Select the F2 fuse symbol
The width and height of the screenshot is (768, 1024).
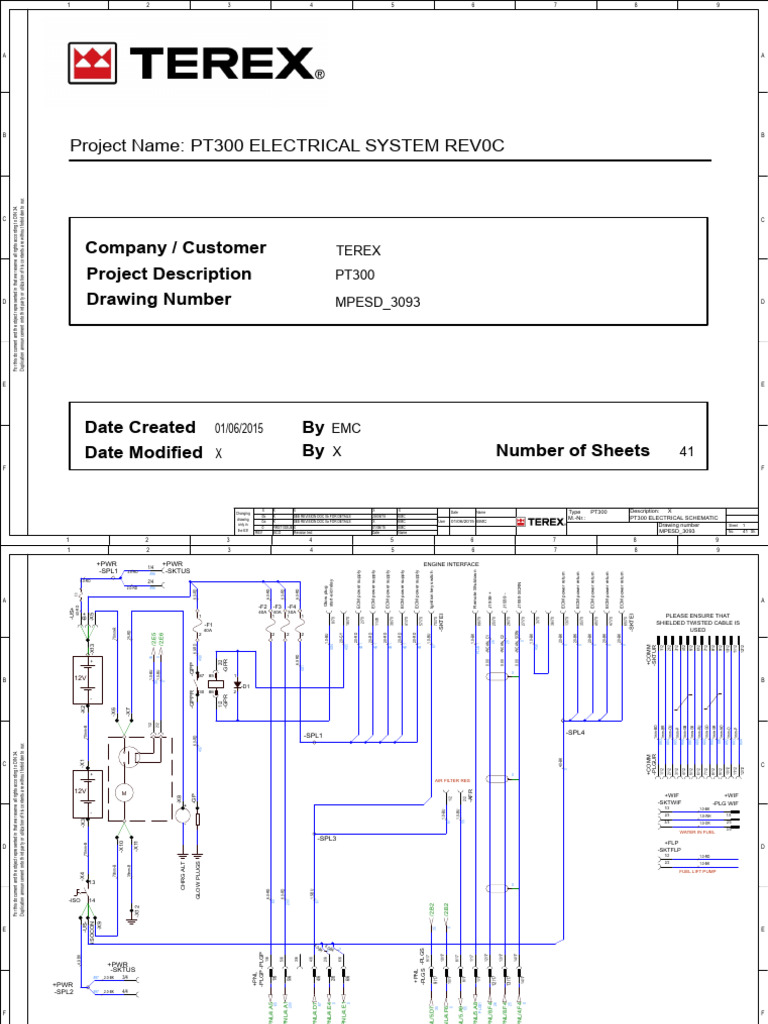pyautogui.click(x=270, y=625)
